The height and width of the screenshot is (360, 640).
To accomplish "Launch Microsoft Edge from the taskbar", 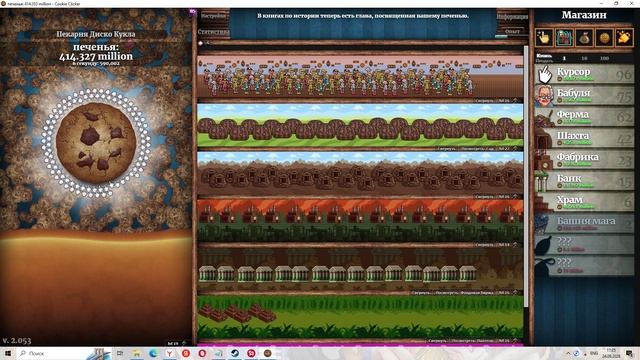I will coord(153,353).
